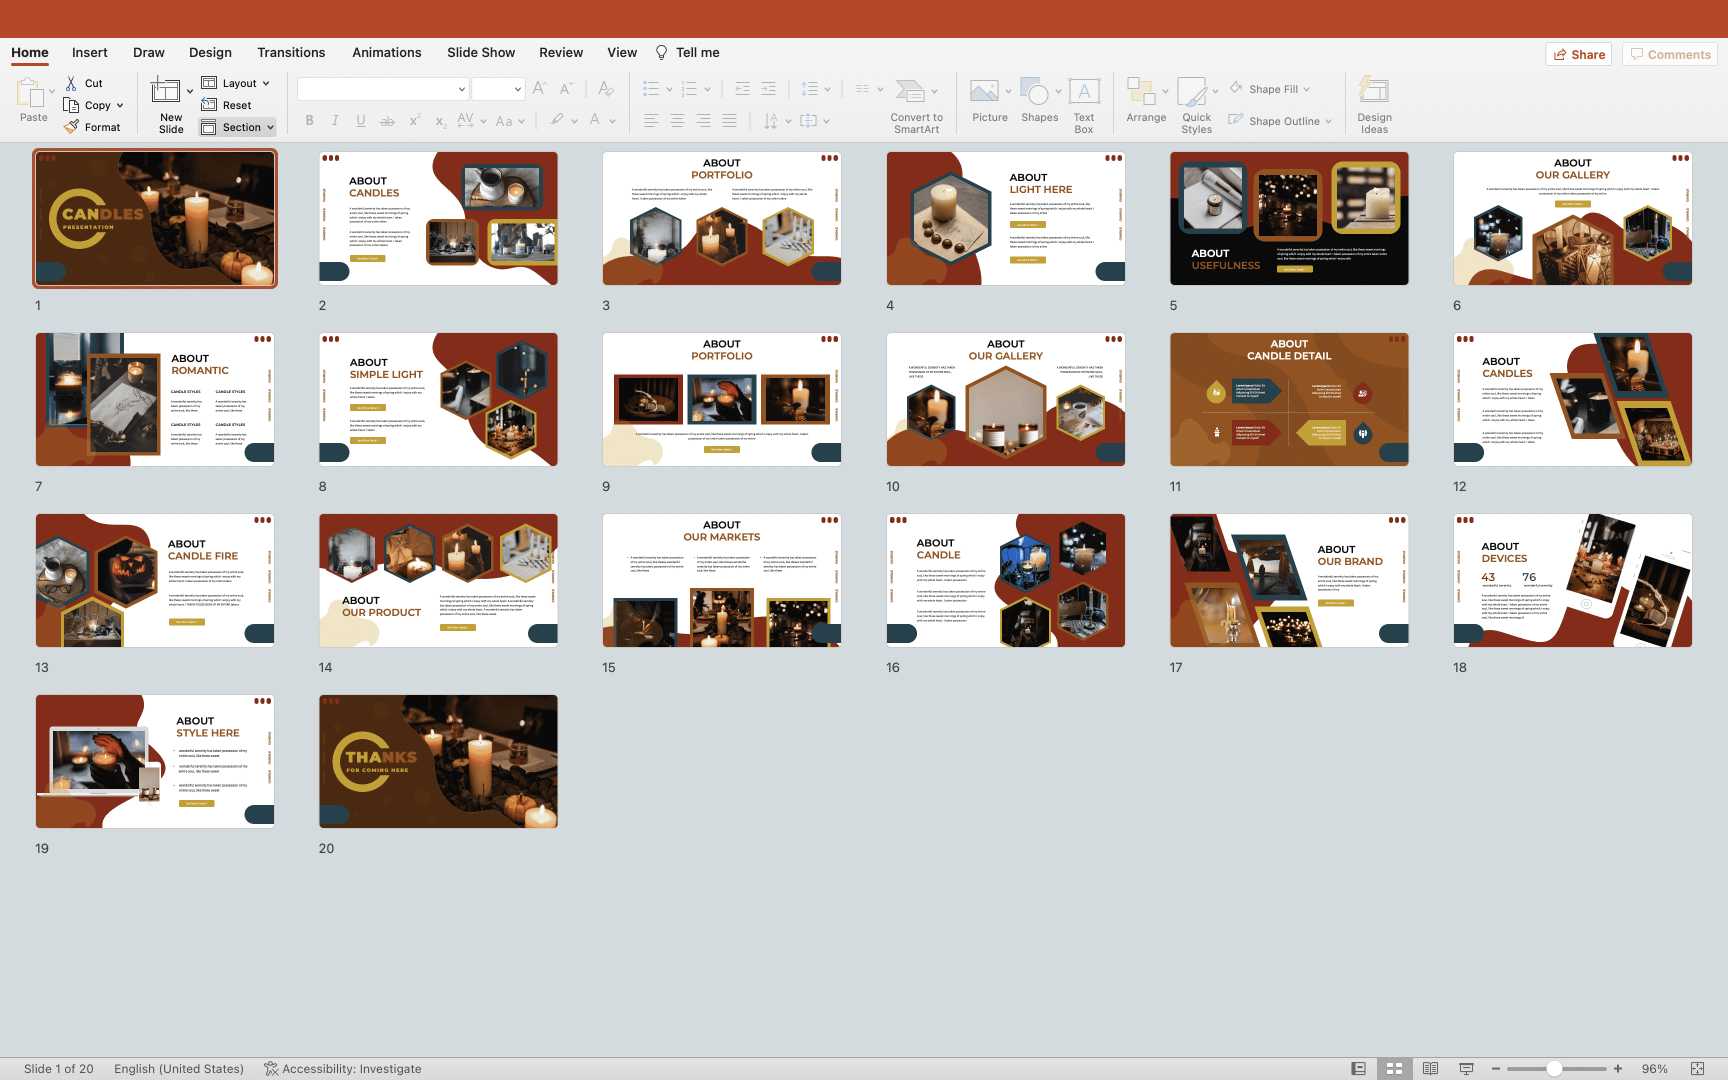
Task: Click the Paste clipboard icon
Action: click(x=30, y=93)
